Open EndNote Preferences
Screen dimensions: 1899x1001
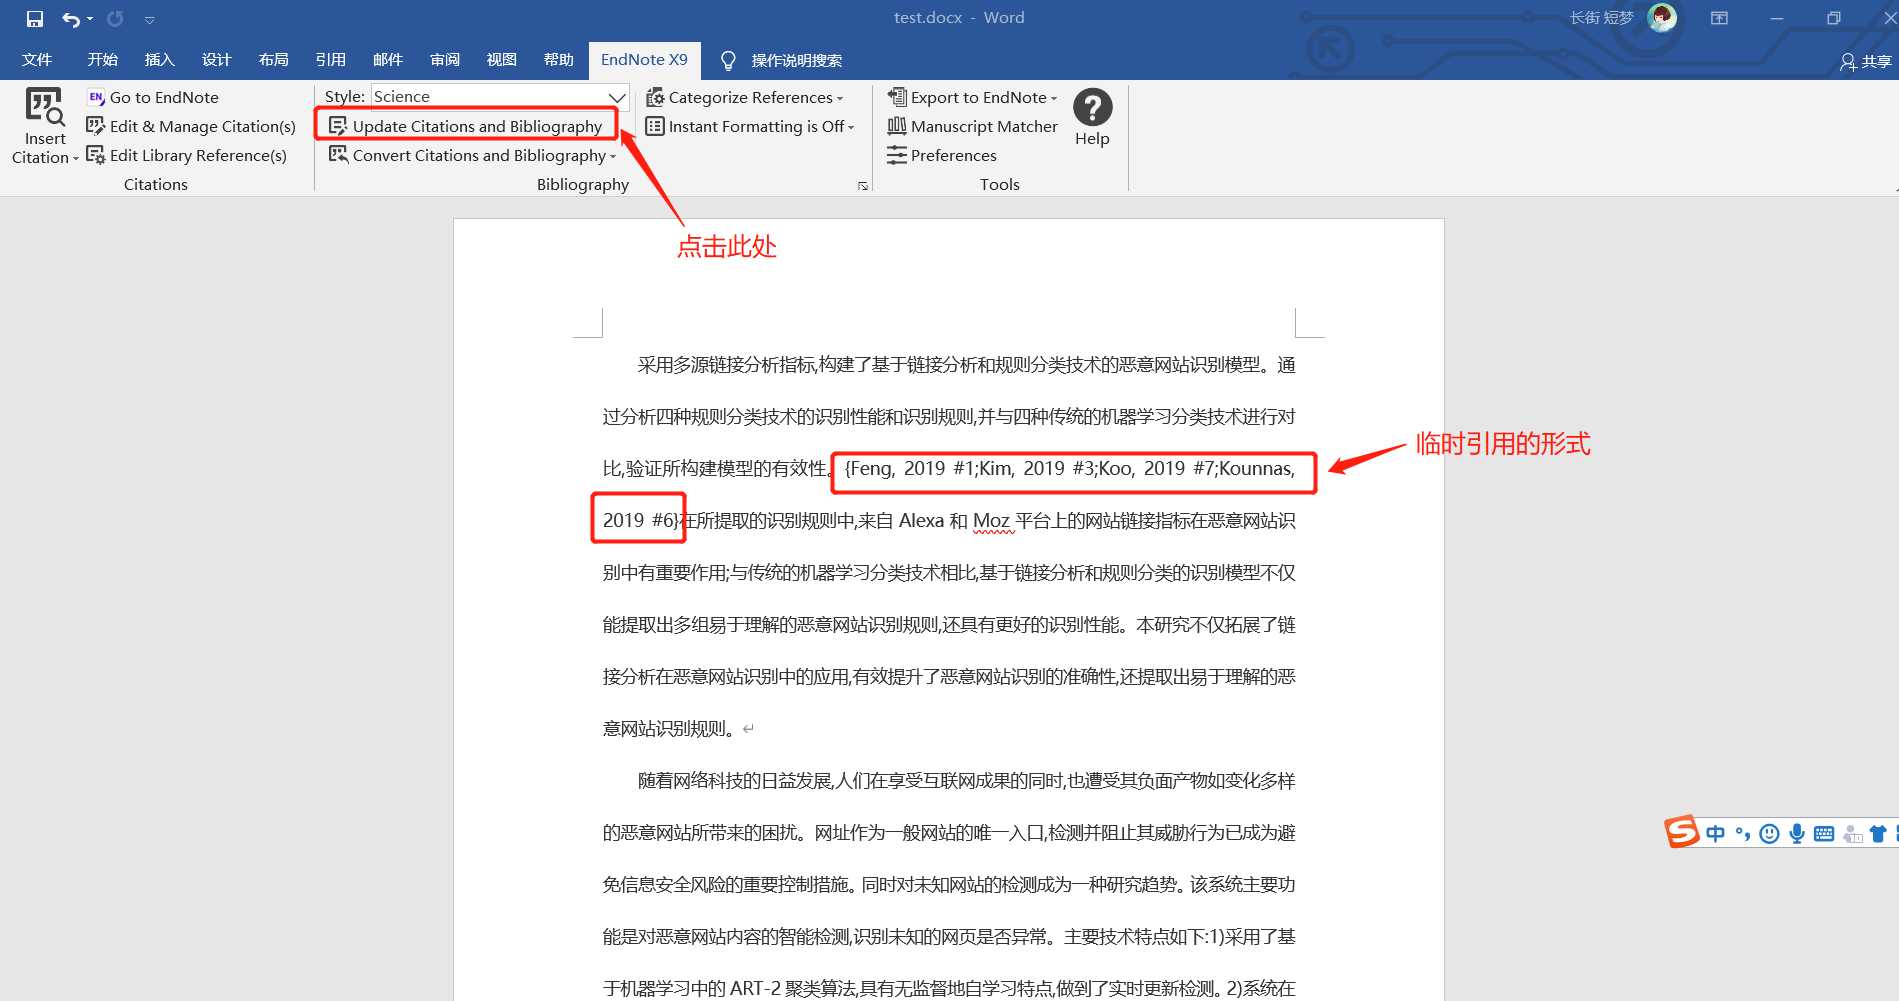pyautogui.click(x=942, y=155)
